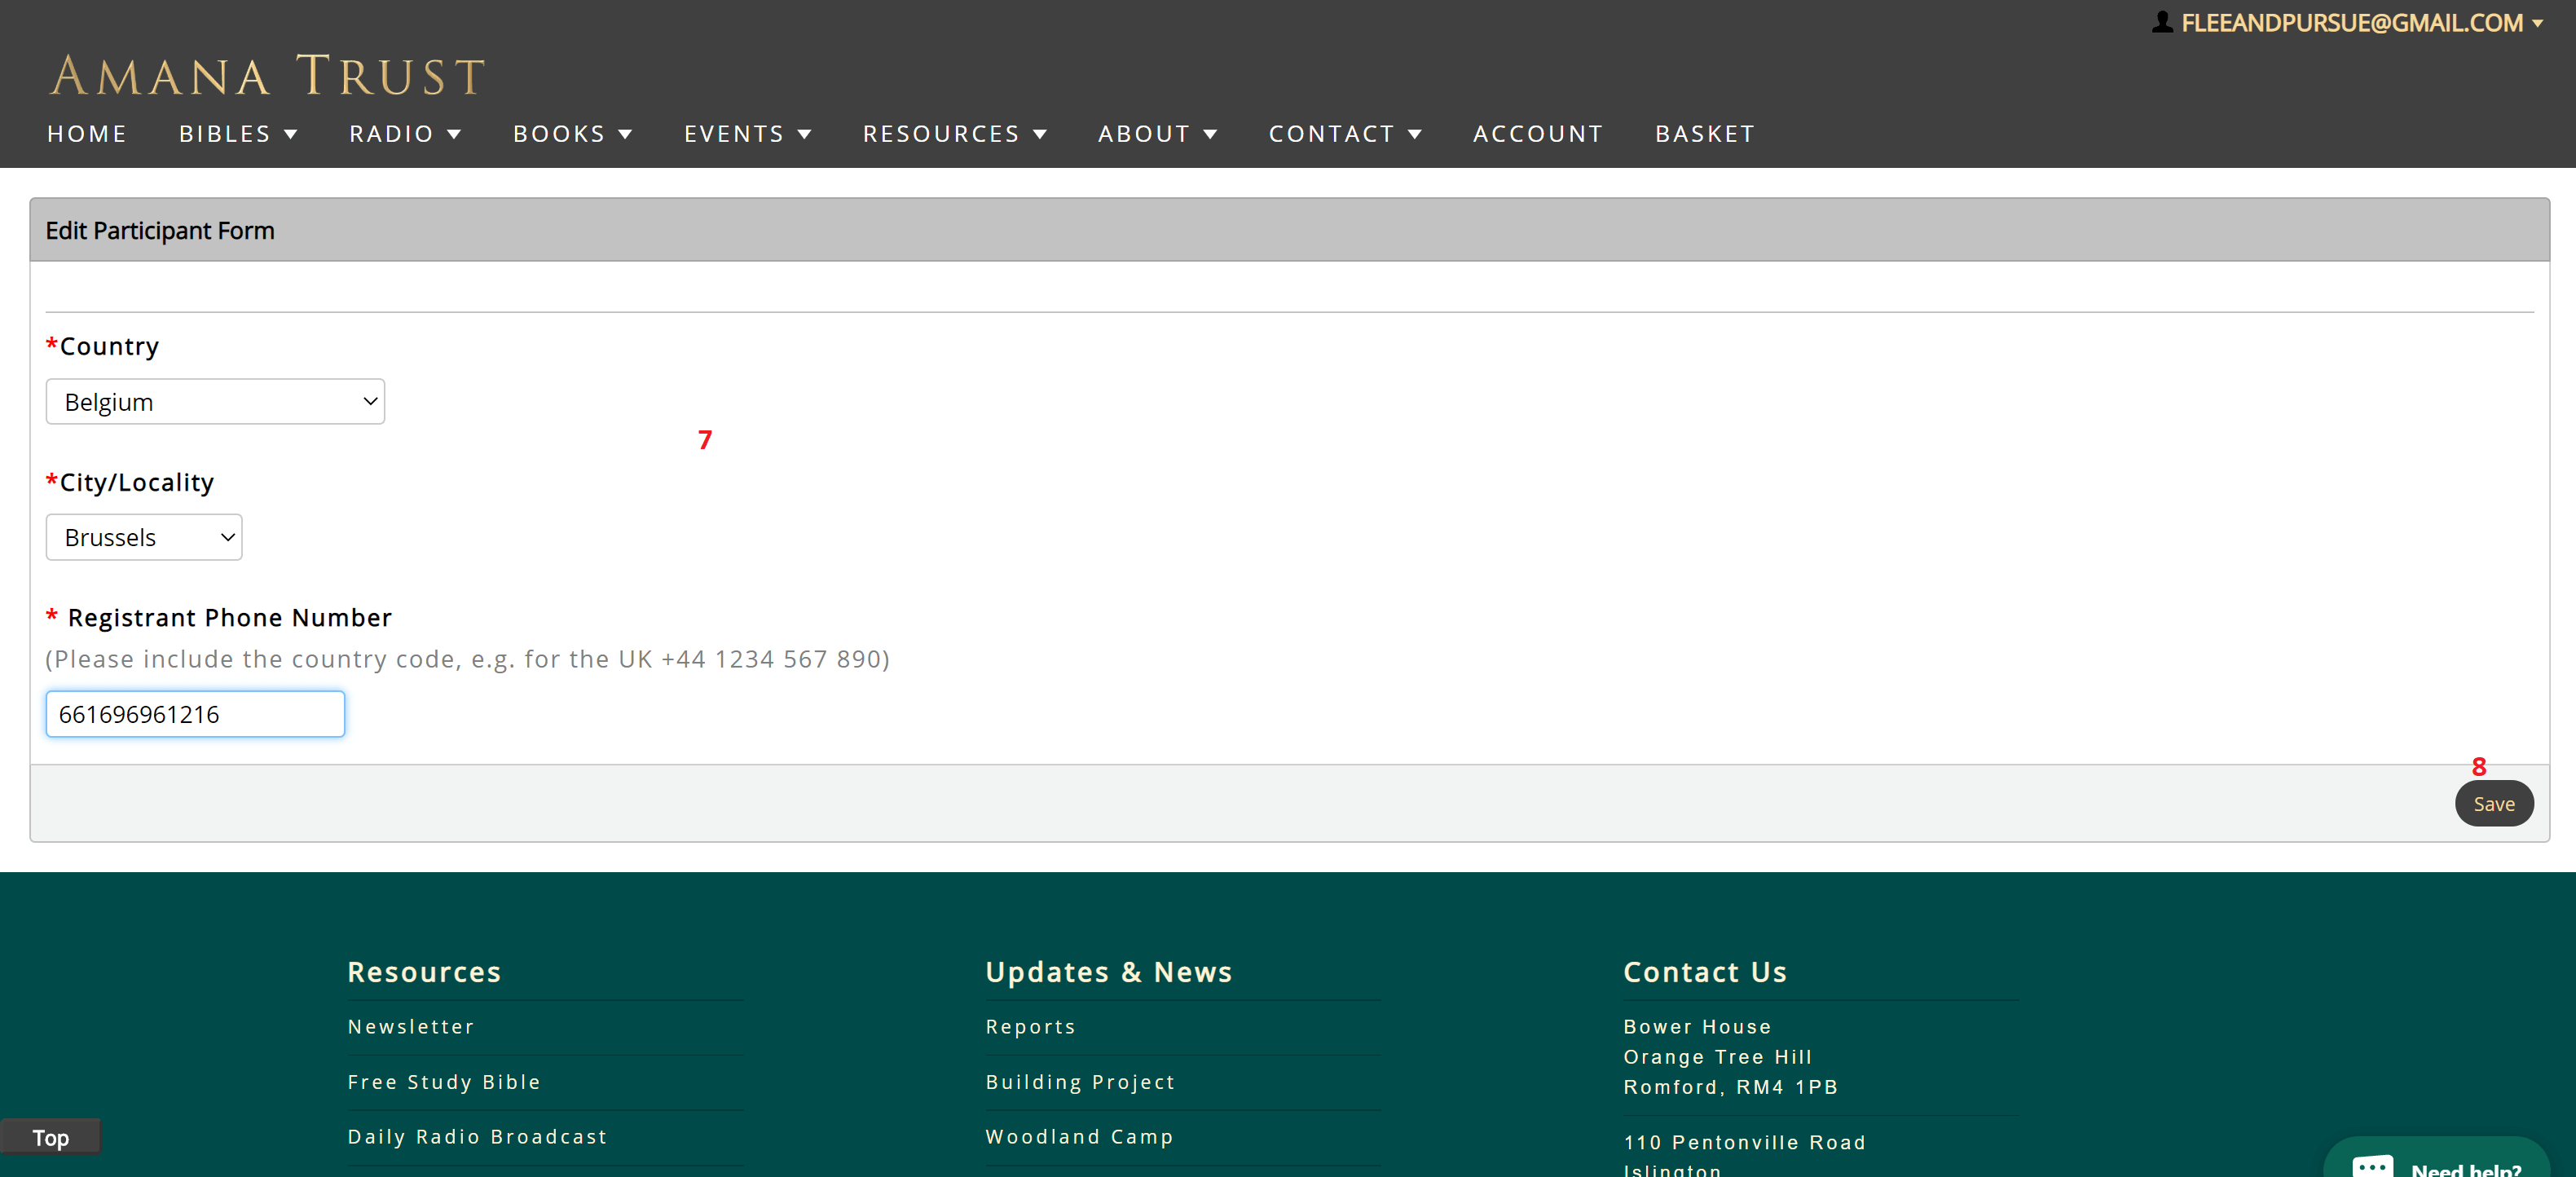Click the Amana Trust logo
The image size is (2576, 1177).
tap(266, 73)
